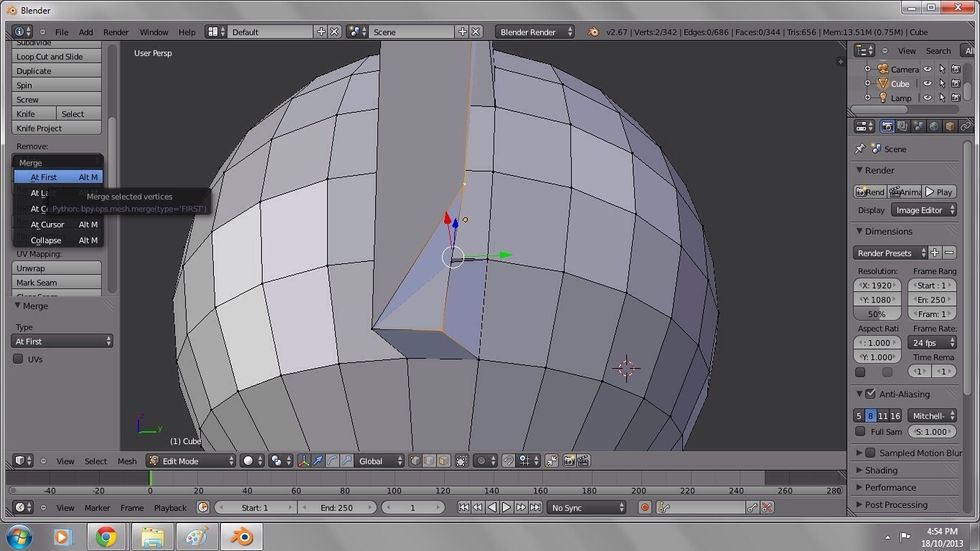Image resolution: width=980 pixels, height=551 pixels.
Task: Select the translate manipulator arrow icon
Action: pyautogui.click(x=318, y=461)
